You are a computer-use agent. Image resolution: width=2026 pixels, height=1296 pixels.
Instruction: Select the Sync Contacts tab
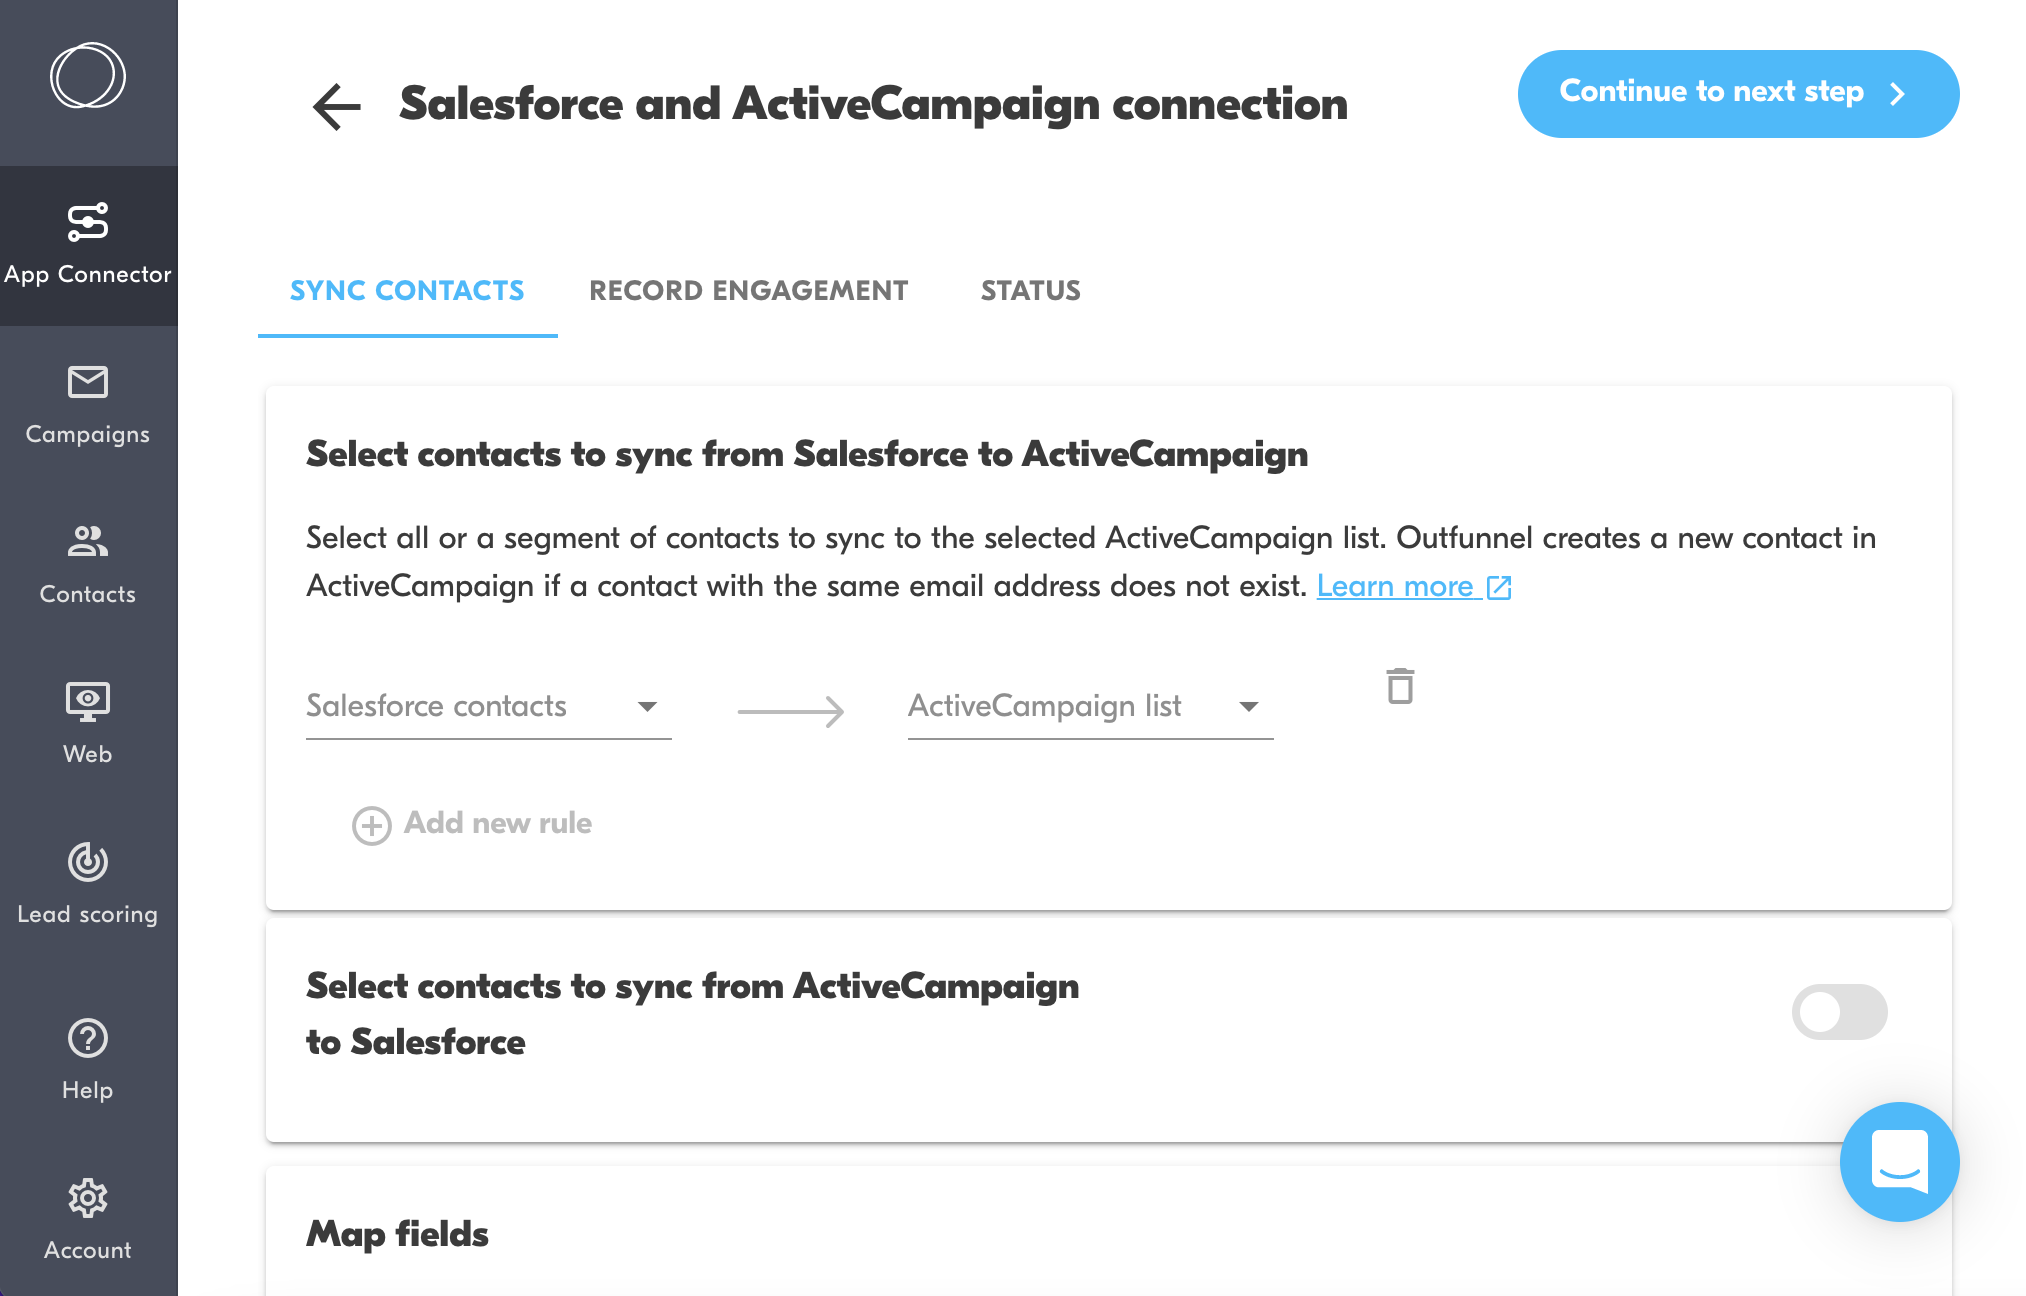click(407, 291)
